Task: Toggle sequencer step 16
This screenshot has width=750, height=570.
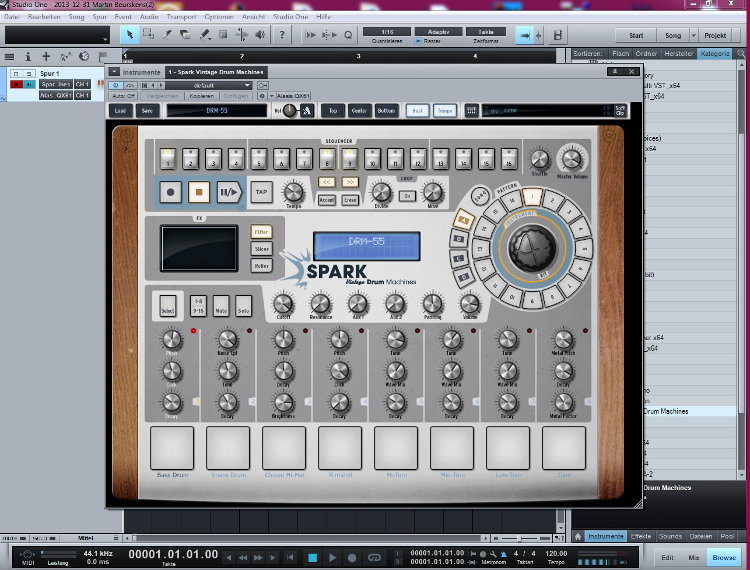Action: coord(509,158)
